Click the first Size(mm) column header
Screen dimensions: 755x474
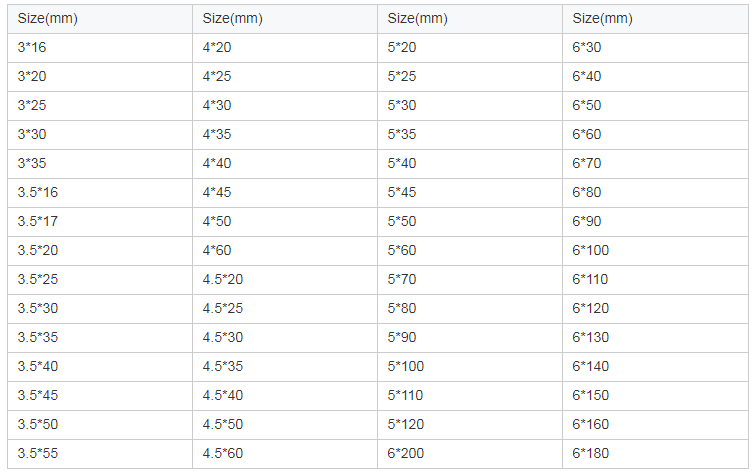(100, 19)
